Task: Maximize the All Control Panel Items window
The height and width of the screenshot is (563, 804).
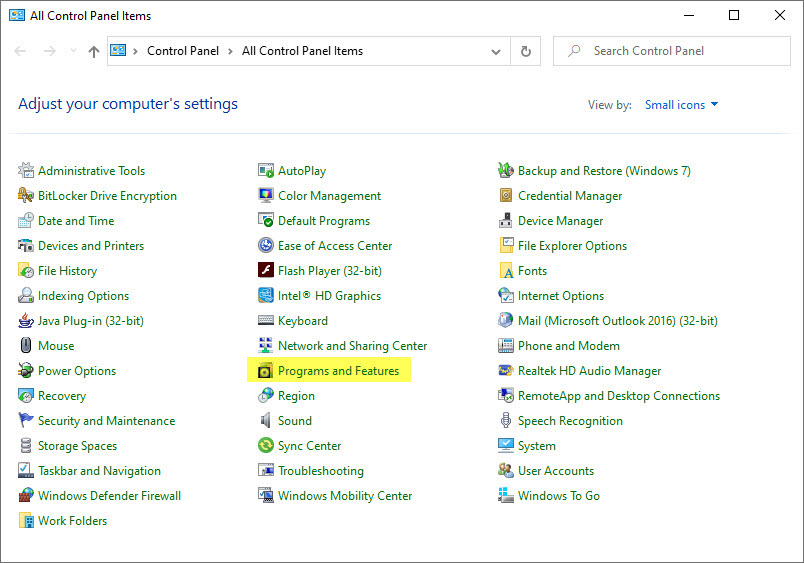Action: point(734,15)
